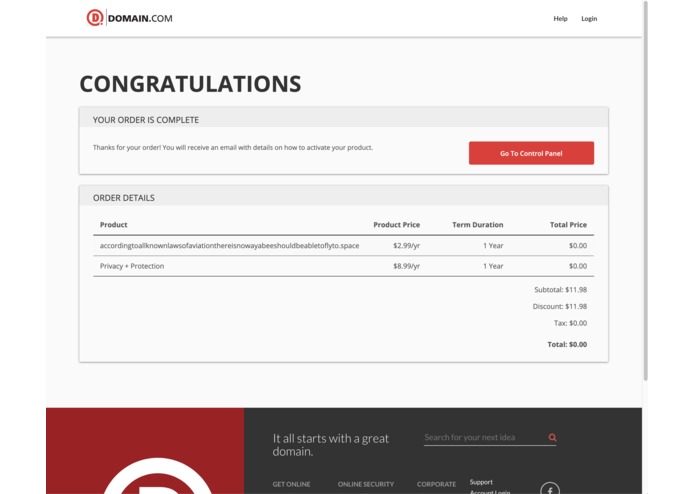Focus the 'Search for your next idea' field
The image size is (695, 494).
click(484, 438)
